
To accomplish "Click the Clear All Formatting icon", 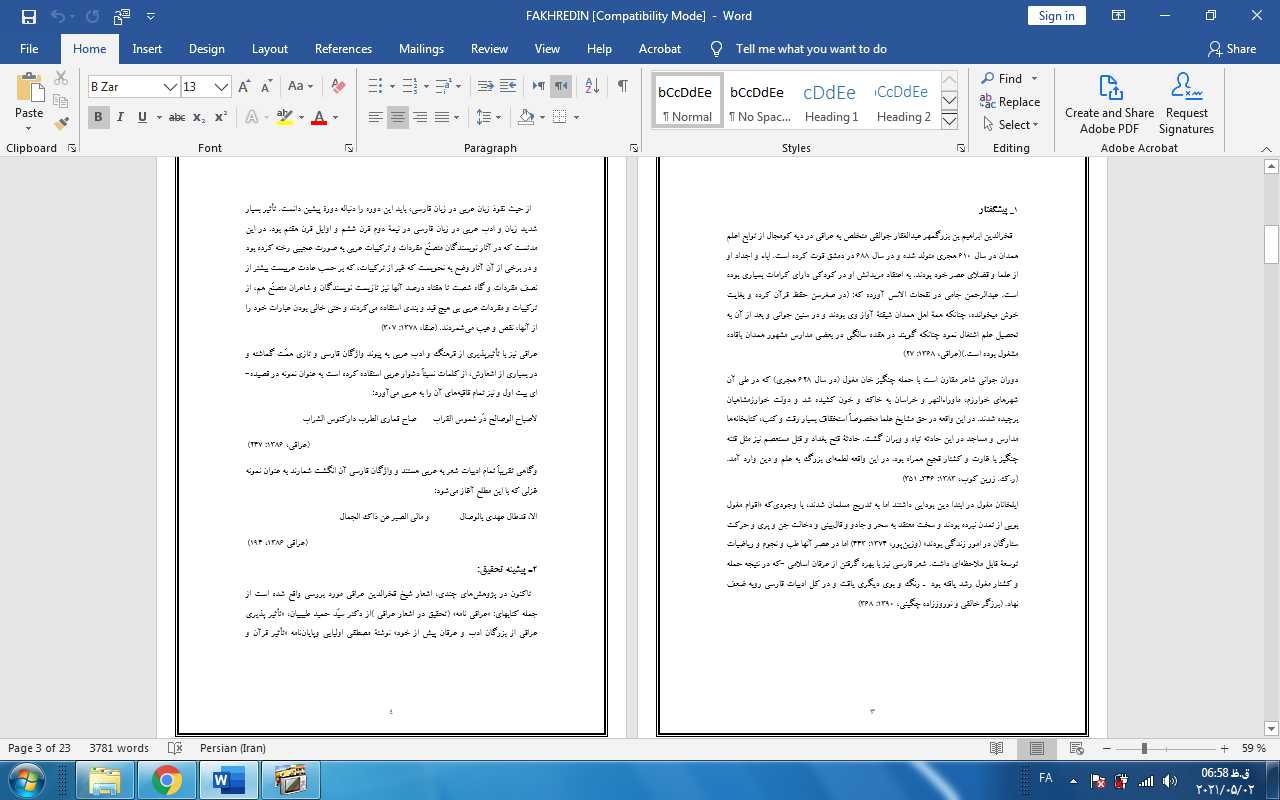I will click(x=338, y=87).
